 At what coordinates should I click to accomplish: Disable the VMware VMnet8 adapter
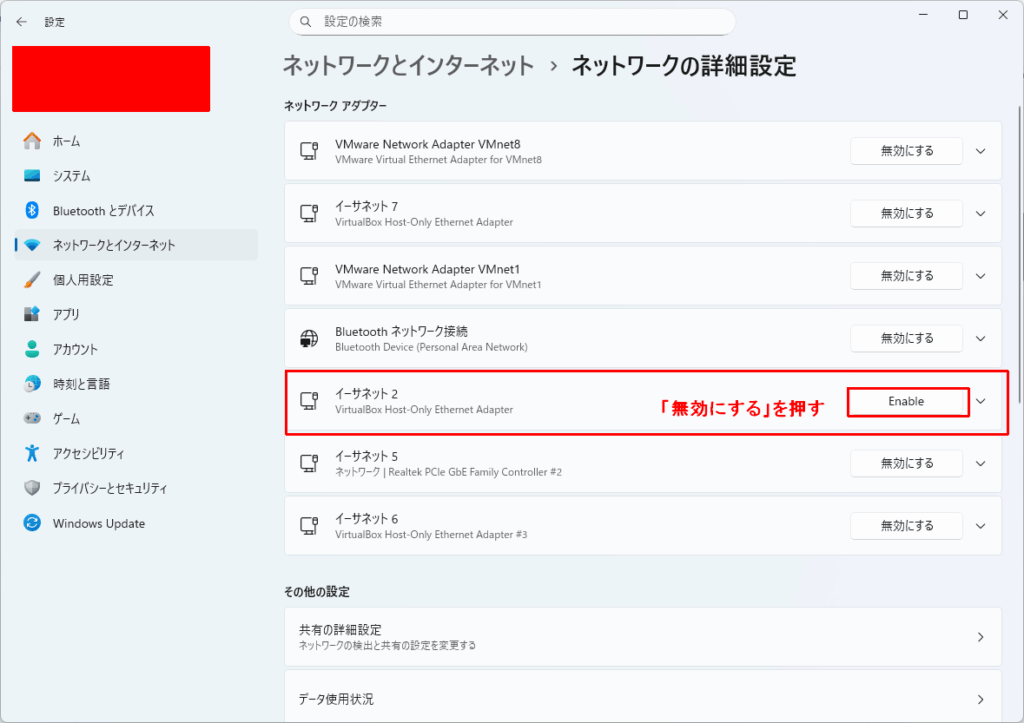point(906,151)
